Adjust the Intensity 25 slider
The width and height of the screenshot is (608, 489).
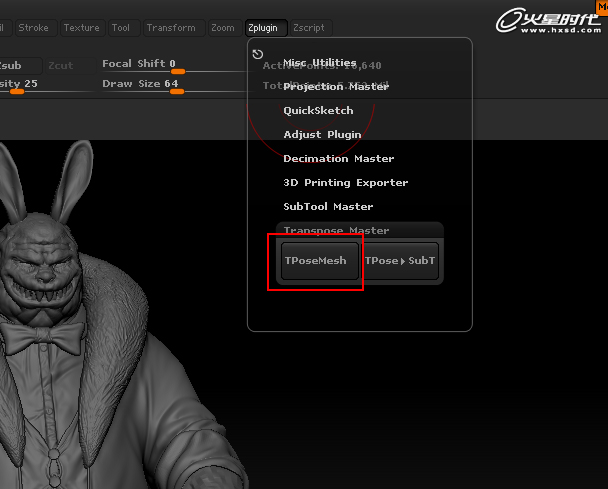47,86
